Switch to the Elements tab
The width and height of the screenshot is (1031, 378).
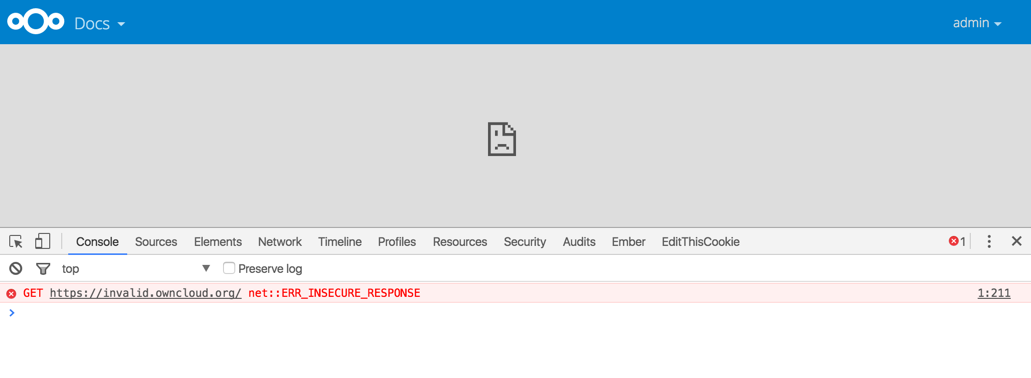pyautogui.click(x=218, y=242)
